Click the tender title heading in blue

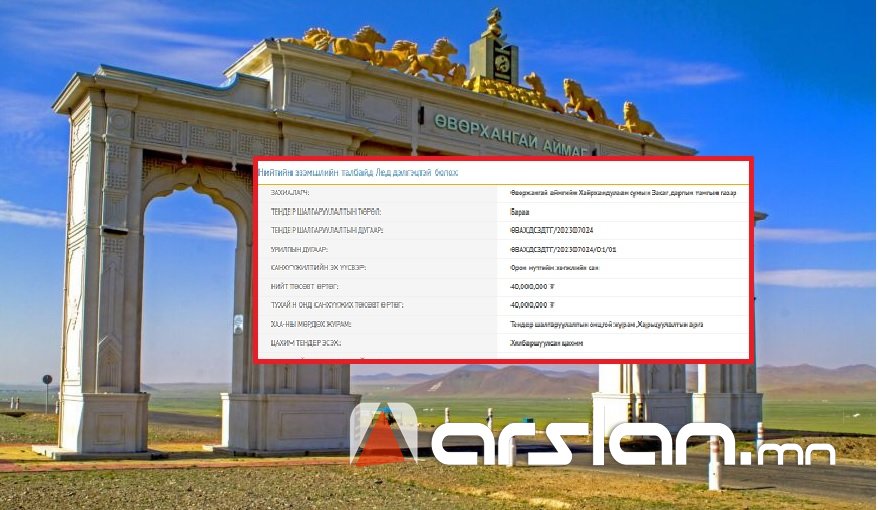(358, 173)
